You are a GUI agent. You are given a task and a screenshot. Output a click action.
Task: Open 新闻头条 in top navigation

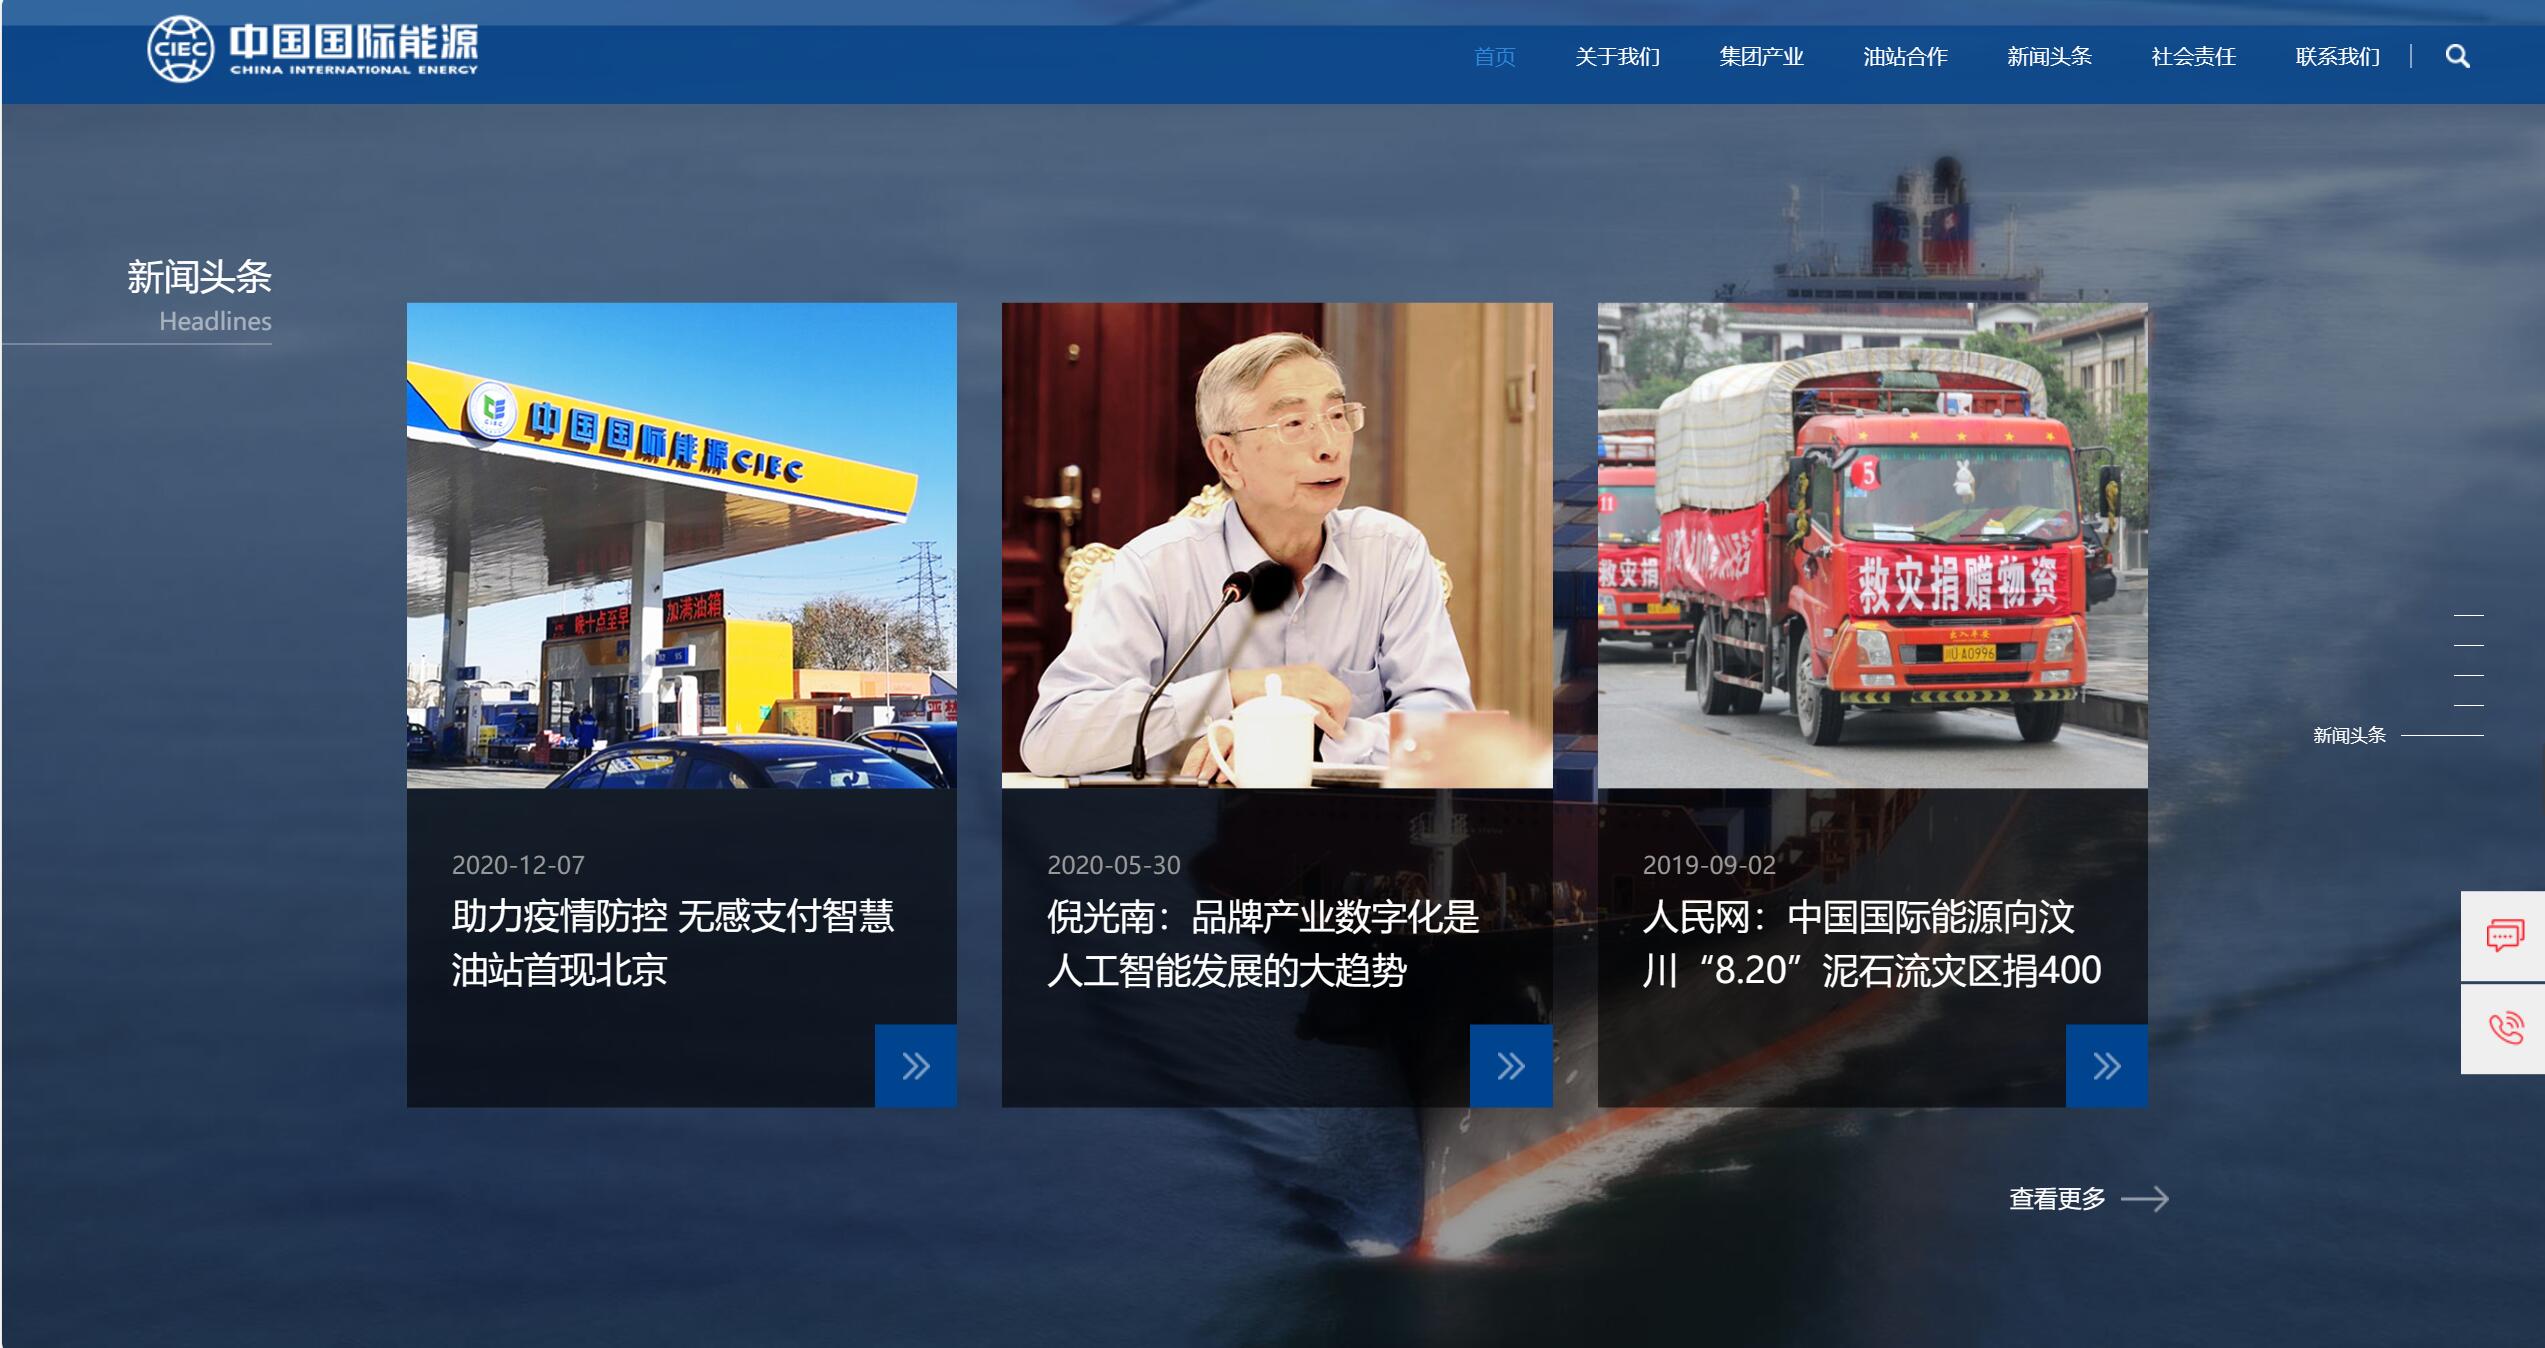[2049, 57]
